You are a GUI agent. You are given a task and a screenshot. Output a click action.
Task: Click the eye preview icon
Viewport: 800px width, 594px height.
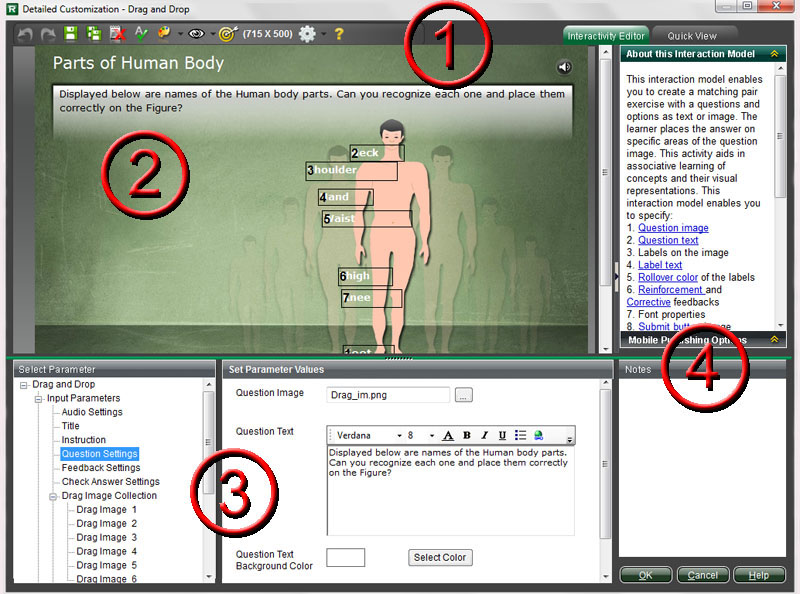pos(196,34)
